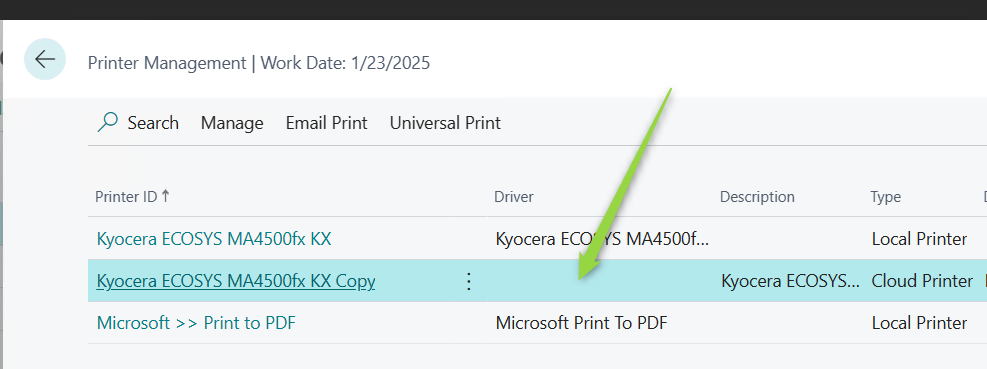Select the Cloud Printer type cell

tap(922, 281)
